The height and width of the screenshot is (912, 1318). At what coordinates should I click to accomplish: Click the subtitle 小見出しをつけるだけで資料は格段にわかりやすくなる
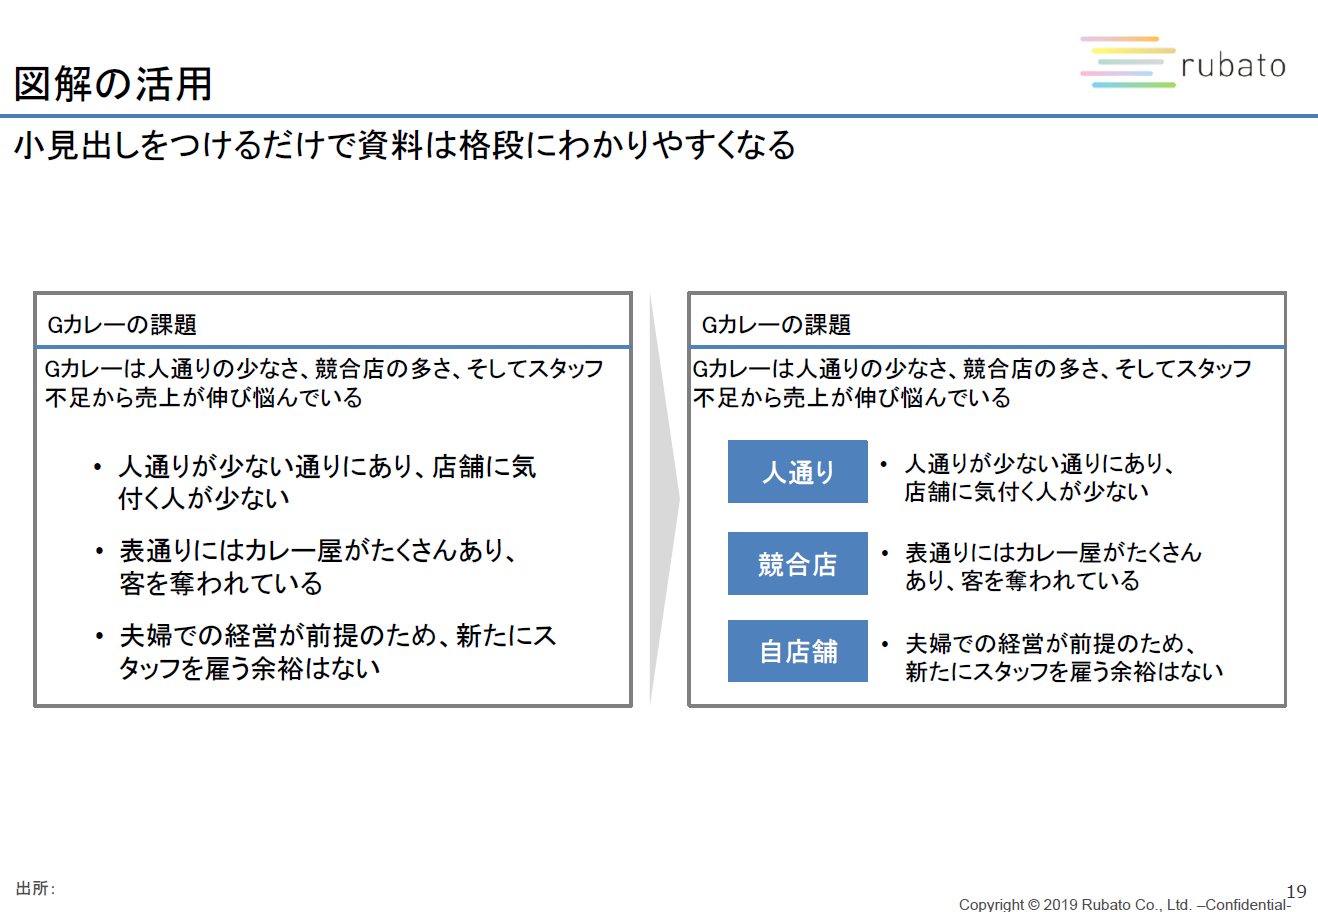[405, 145]
